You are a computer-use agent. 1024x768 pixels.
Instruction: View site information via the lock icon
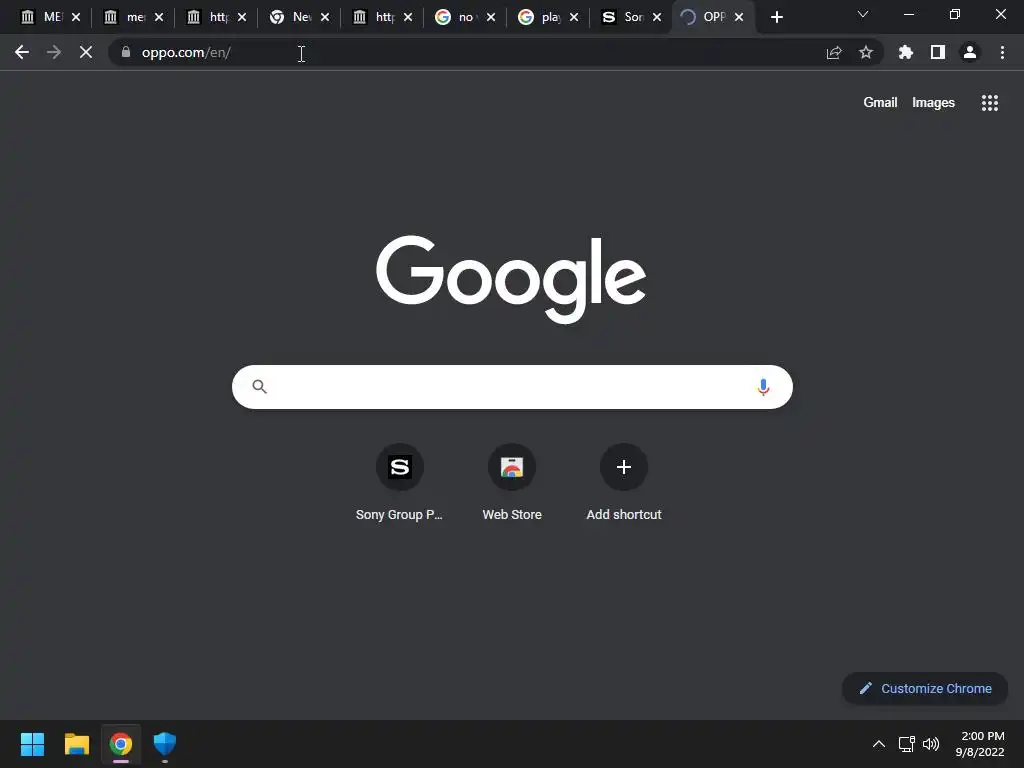(126, 52)
